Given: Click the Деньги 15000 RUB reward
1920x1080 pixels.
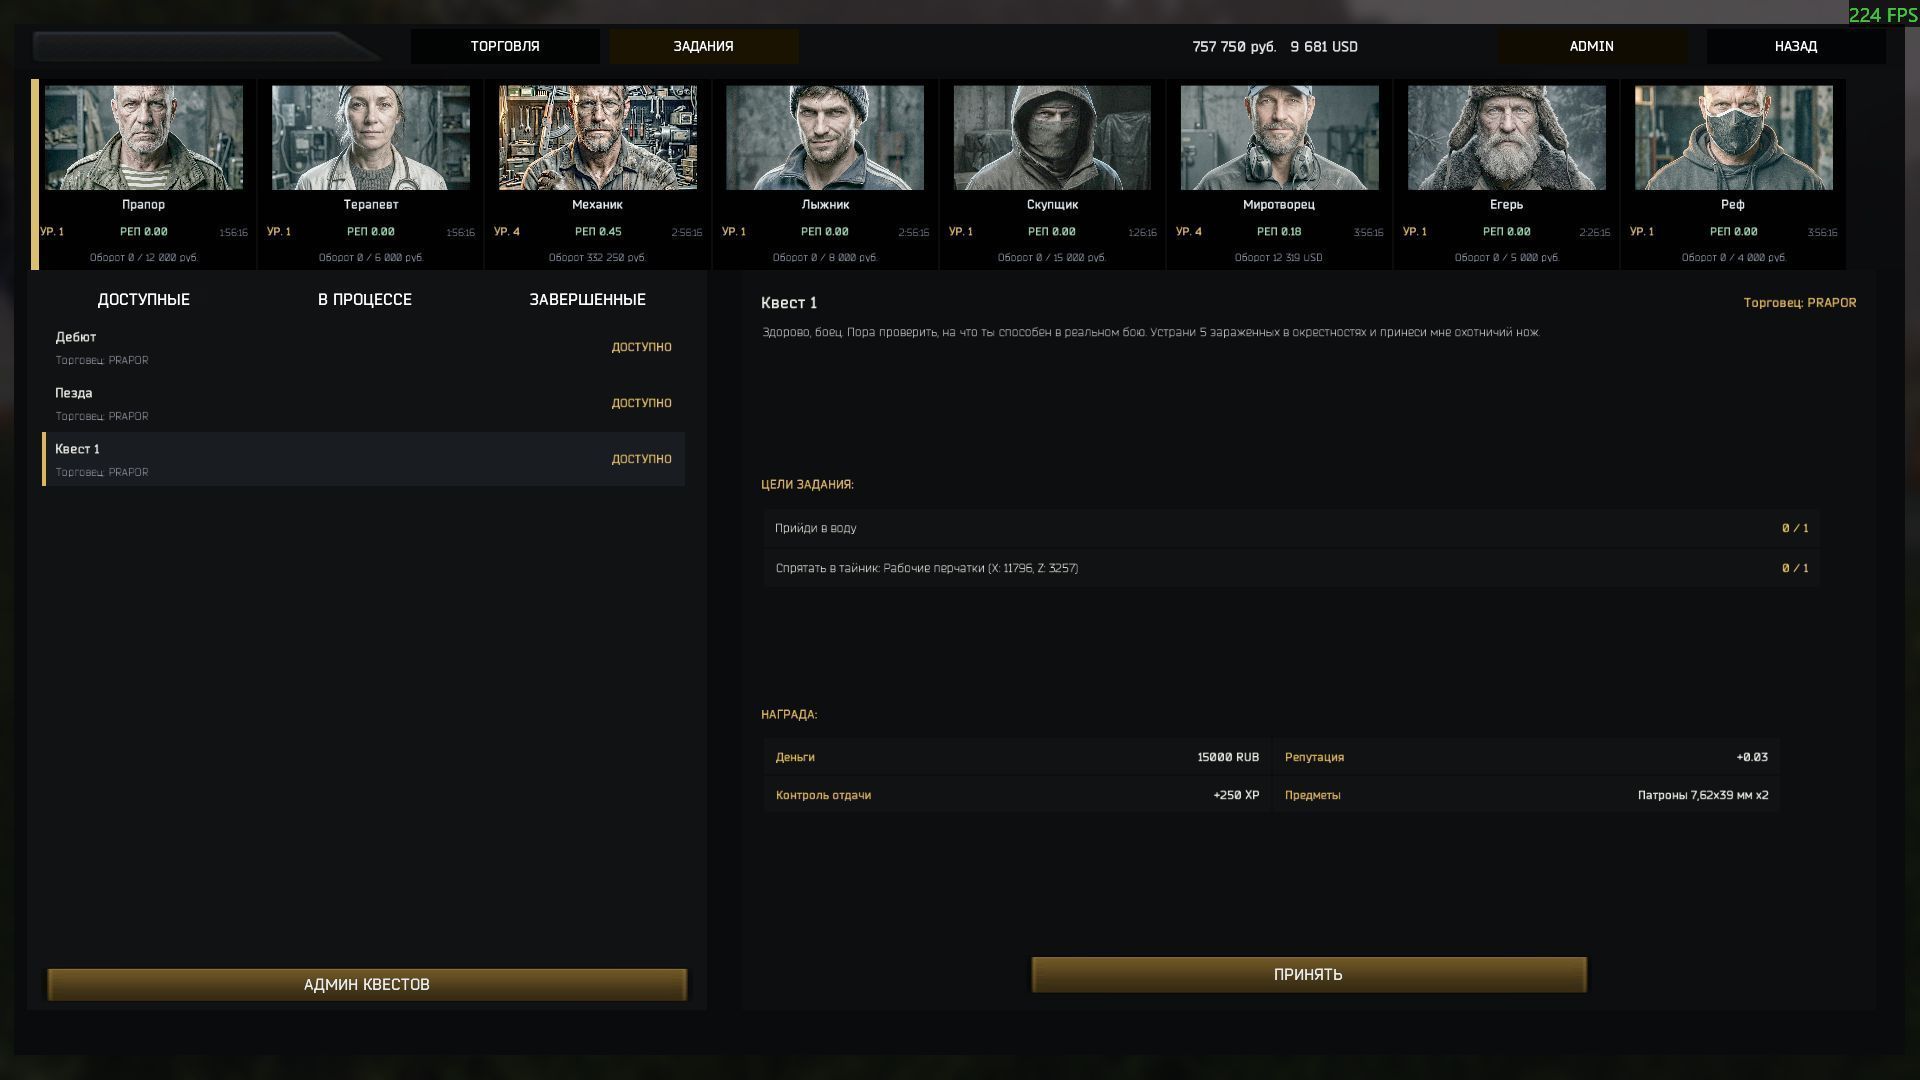Looking at the screenshot, I should coord(1017,757).
